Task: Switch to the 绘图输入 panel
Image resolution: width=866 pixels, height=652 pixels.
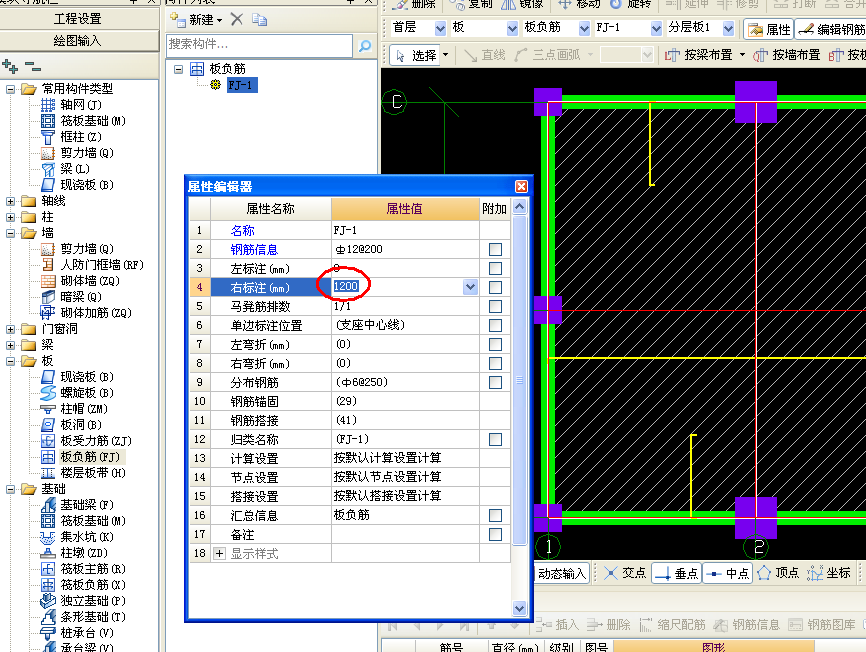Action: [x=78, y=41]
